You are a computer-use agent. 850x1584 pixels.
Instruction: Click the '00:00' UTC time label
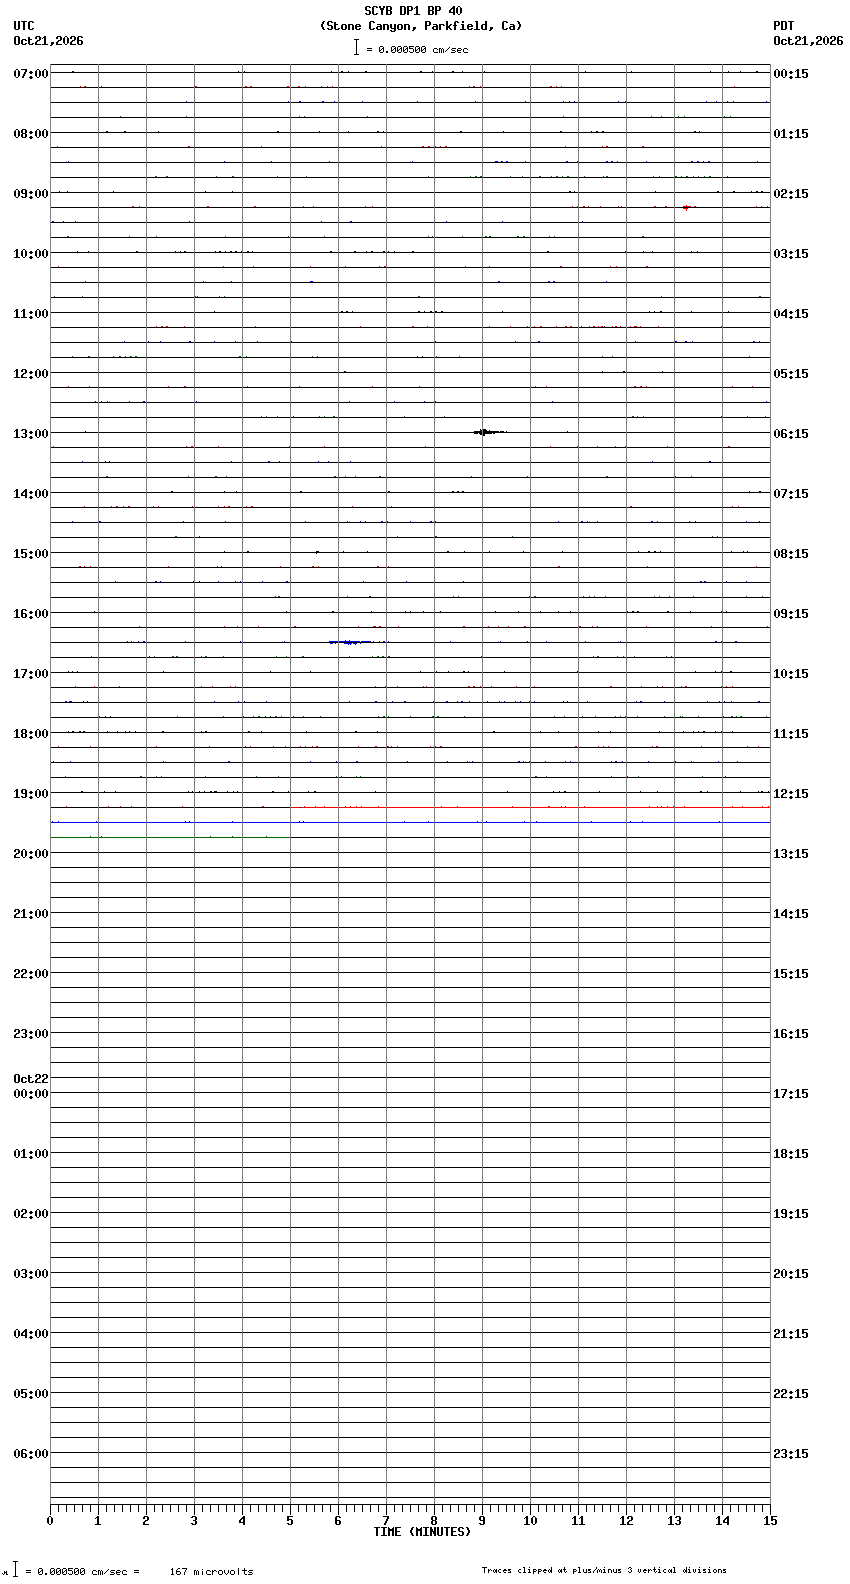click(x=31, y=1094)
